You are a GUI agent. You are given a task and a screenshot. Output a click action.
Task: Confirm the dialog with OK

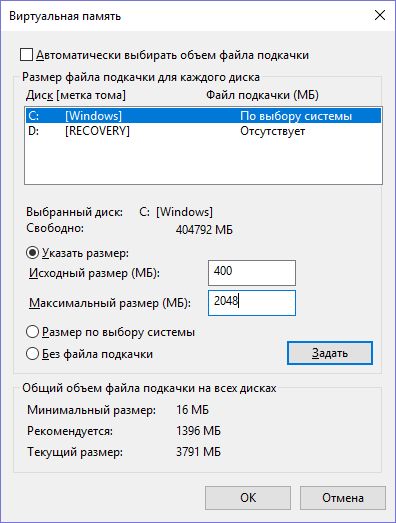(248, 498)
